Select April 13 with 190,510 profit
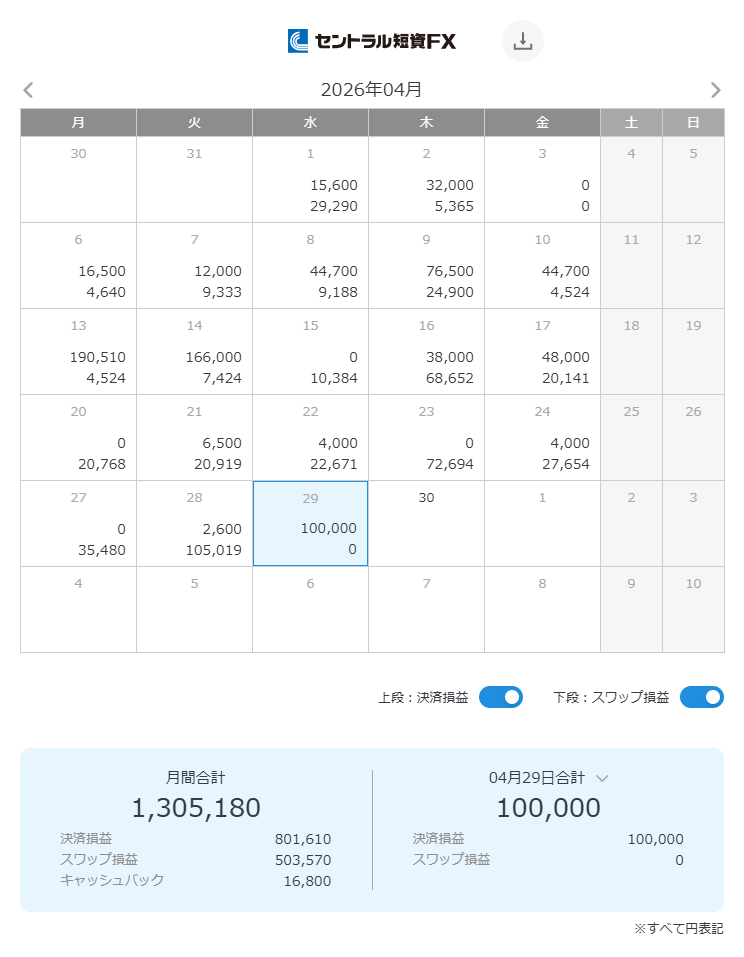The height and width of the screenshot is (957, 744). tap(78, 352)
